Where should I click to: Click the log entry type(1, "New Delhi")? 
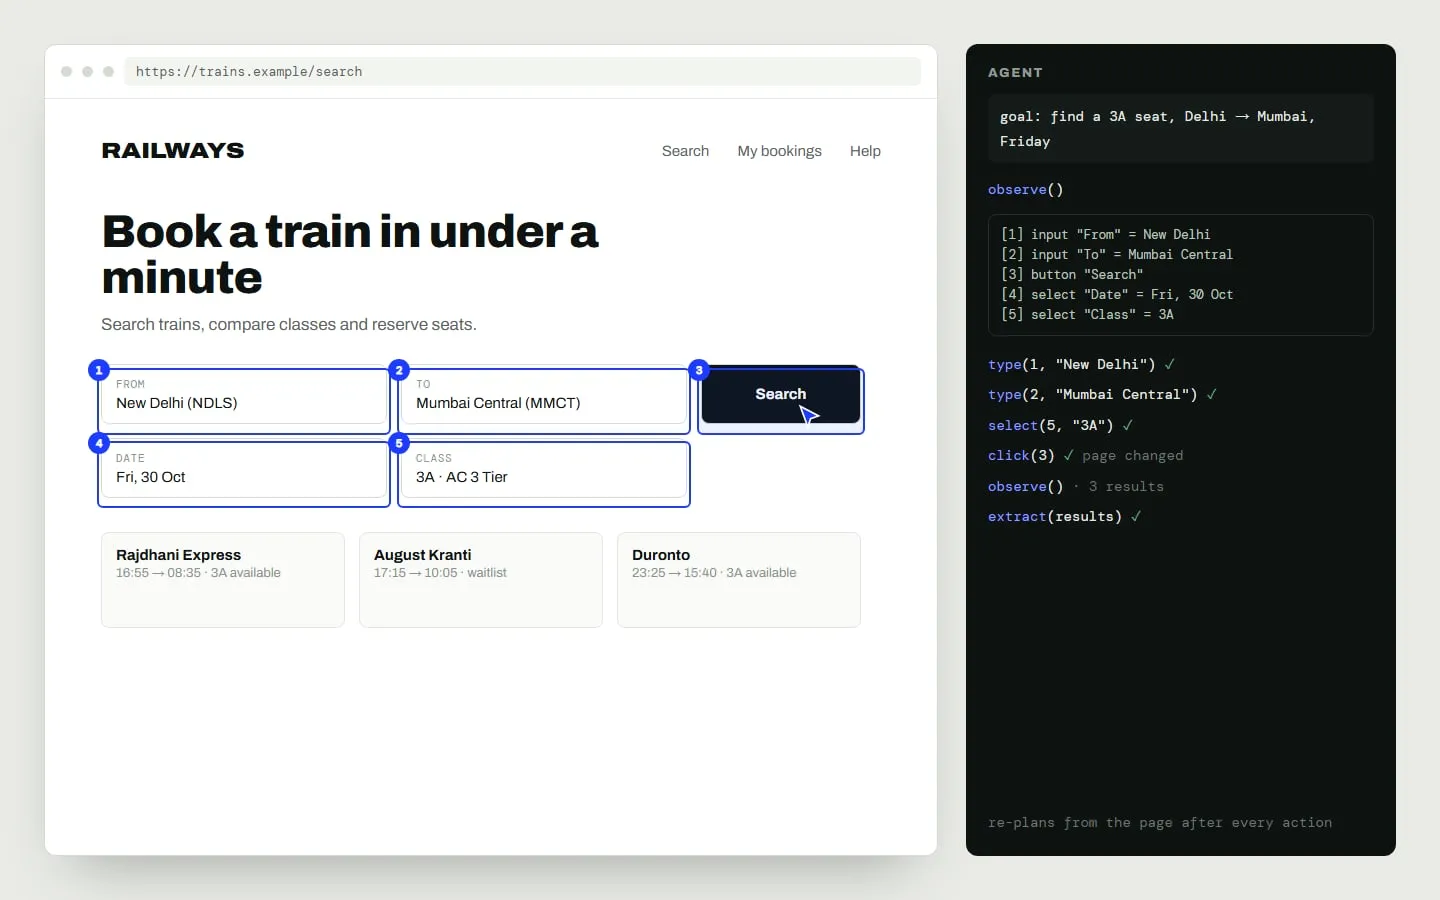[x=1082, y=365]
